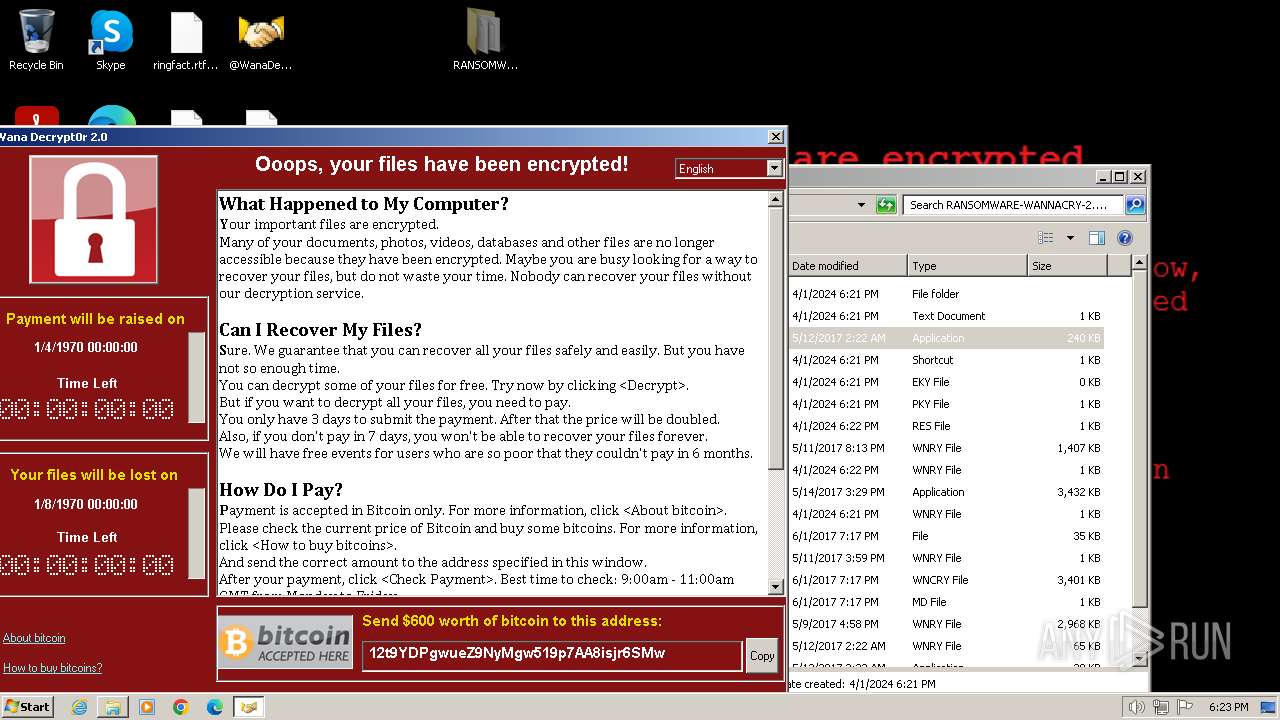Select the 2,968 KB WNRY File row
This screenshot has height=720, width=1280.
click(x=946, y=624)
